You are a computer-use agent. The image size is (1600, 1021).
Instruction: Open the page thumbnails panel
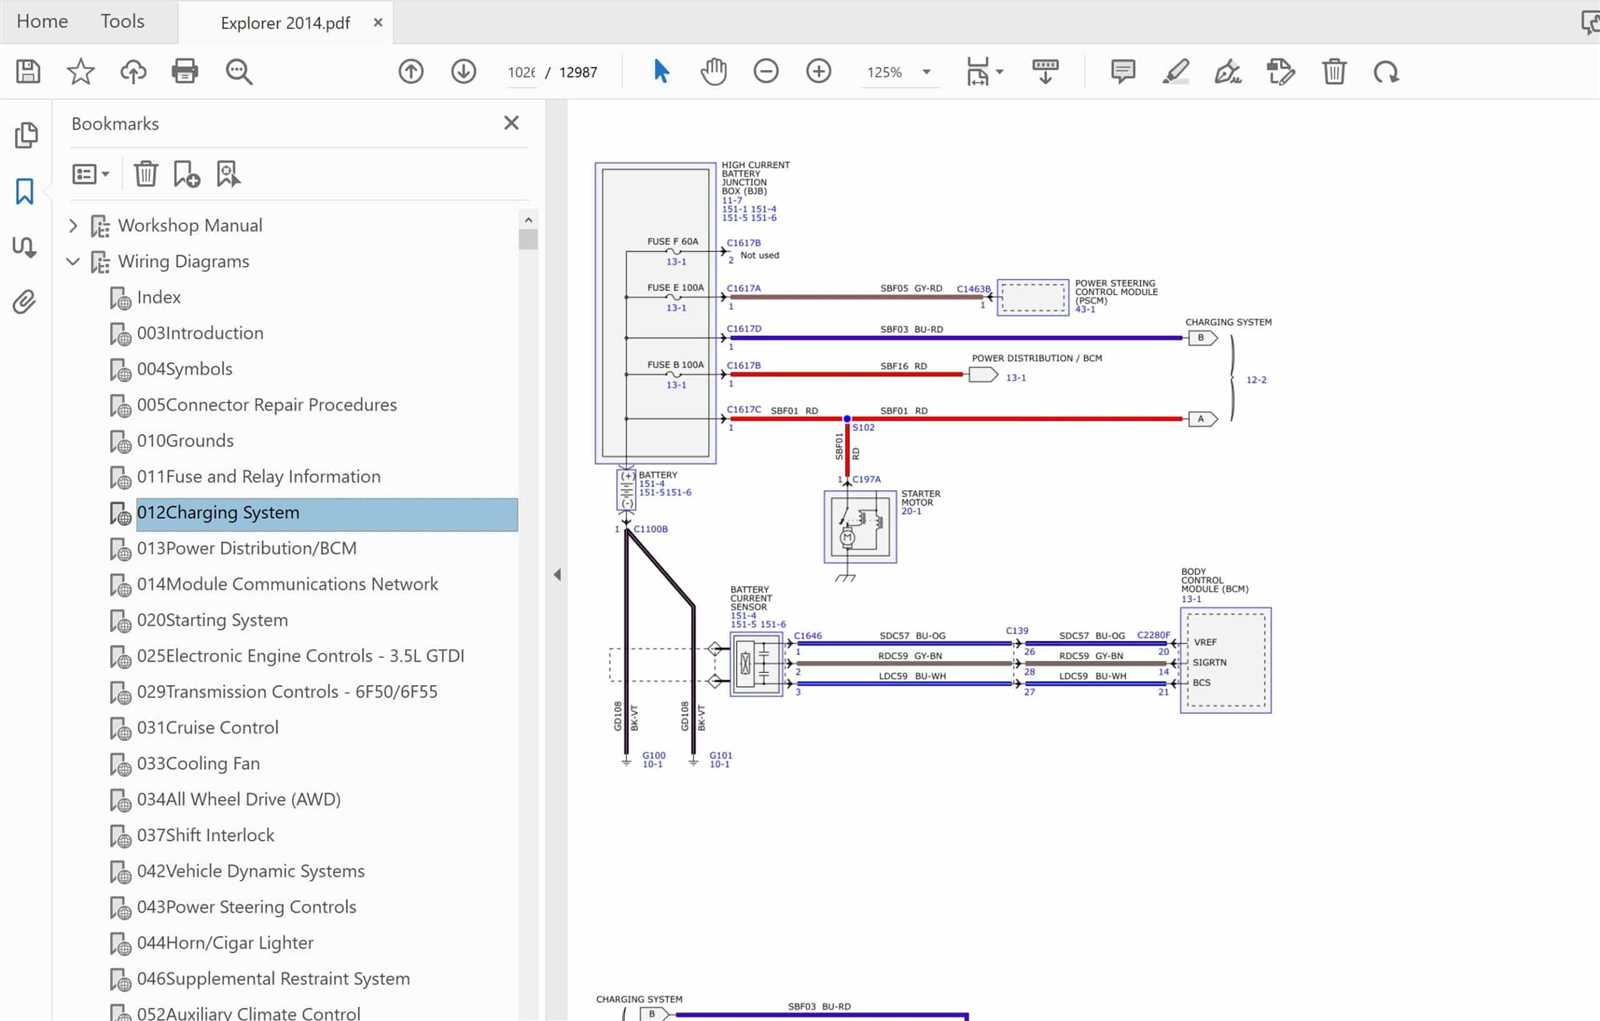pyautogui.click(x=26, y=135)
